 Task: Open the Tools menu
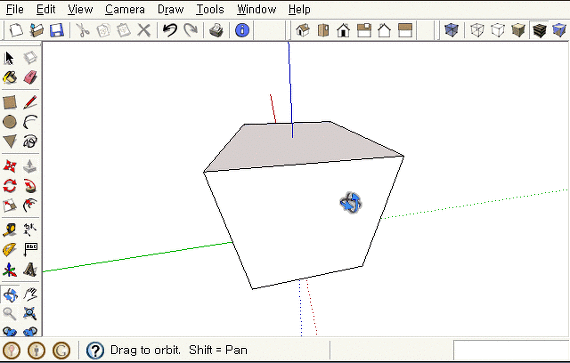coord(210,9)
